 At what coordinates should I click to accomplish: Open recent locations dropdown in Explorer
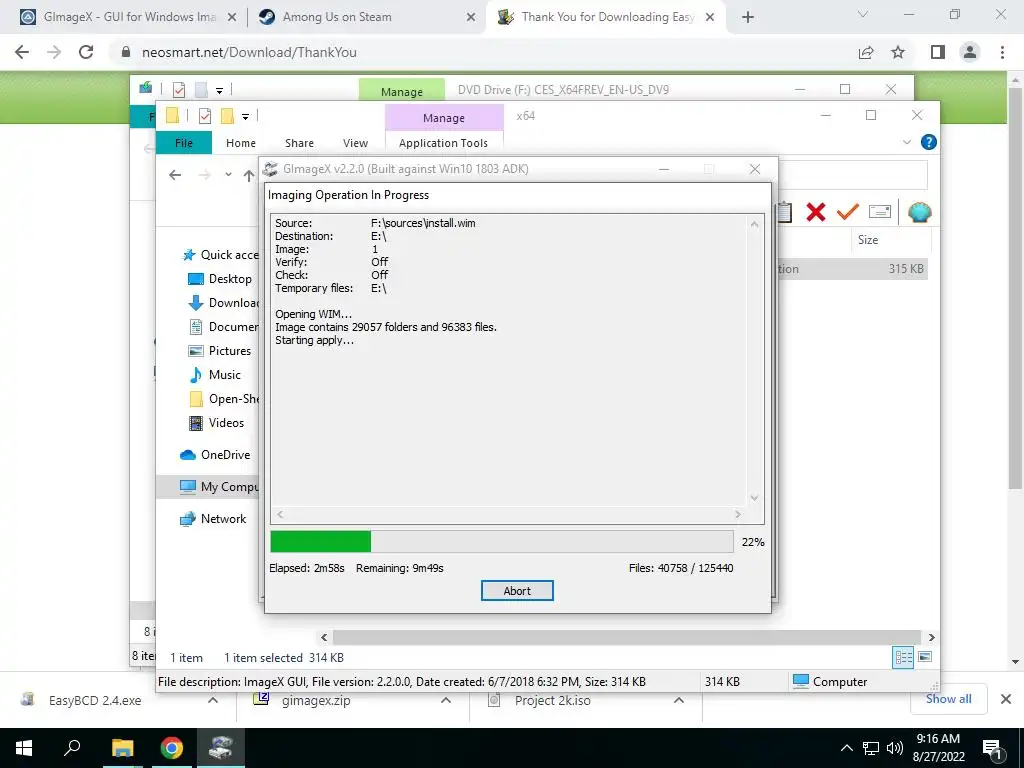tap(228, 174)
